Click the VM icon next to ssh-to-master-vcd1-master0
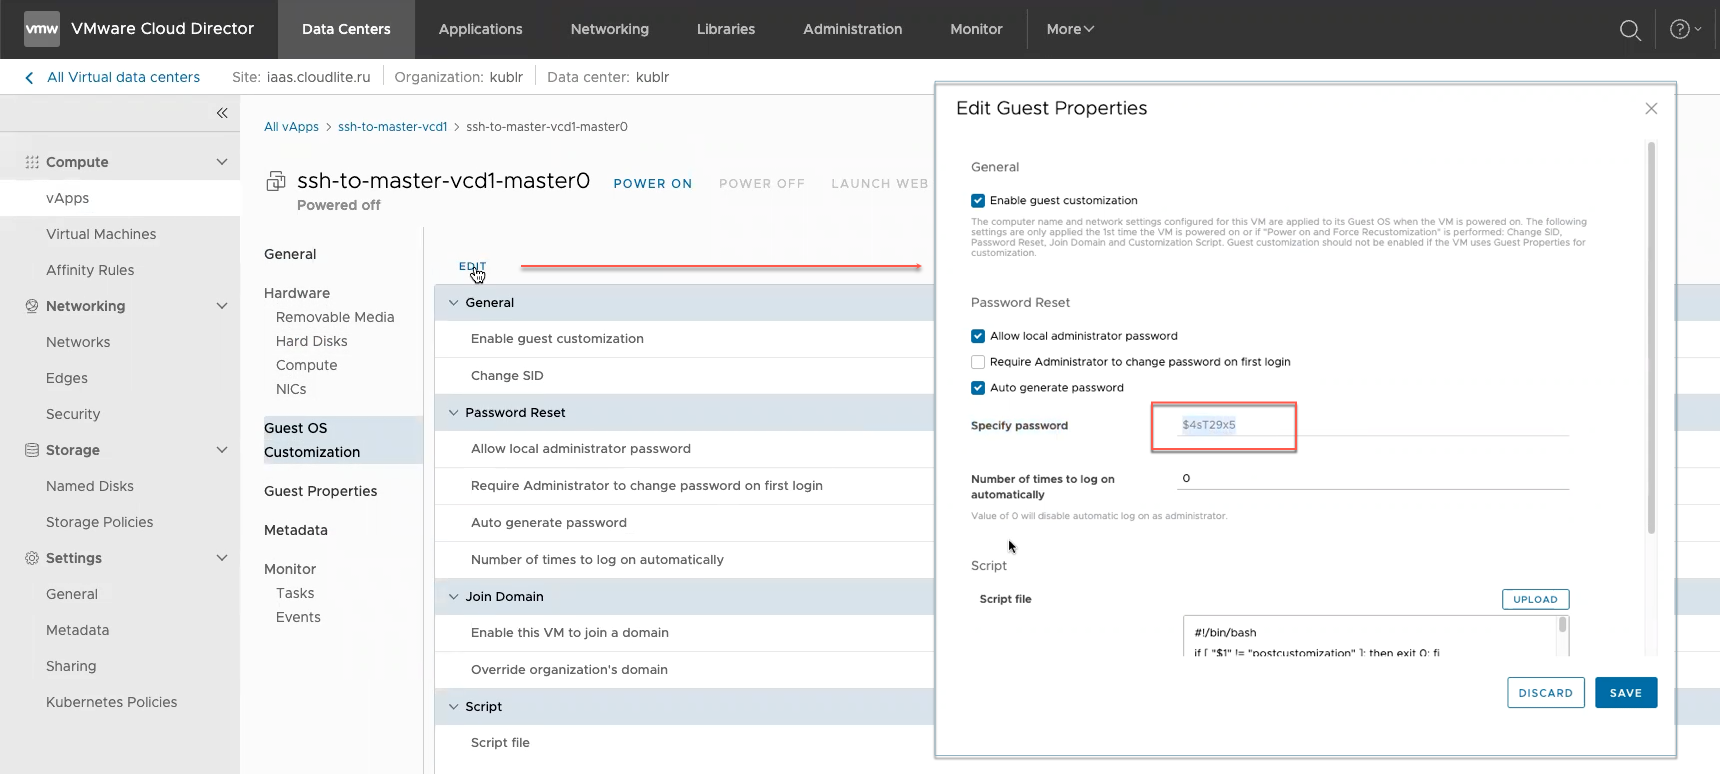The image size is (1720, 774). click(x=275, y=181)
